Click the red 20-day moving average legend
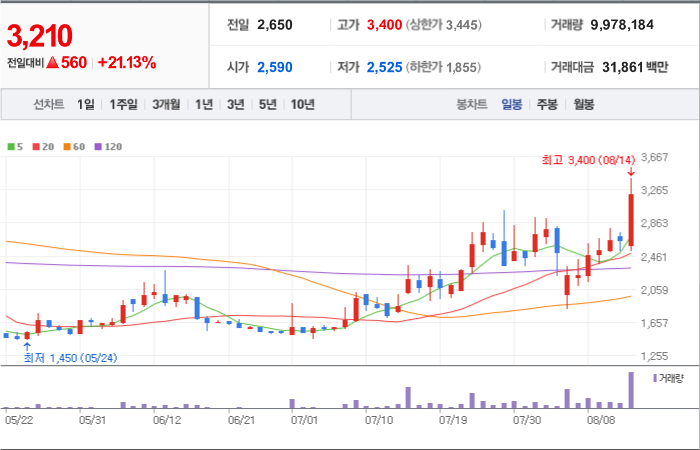Viewport: 700px width, 450px height. pos(43,147)
